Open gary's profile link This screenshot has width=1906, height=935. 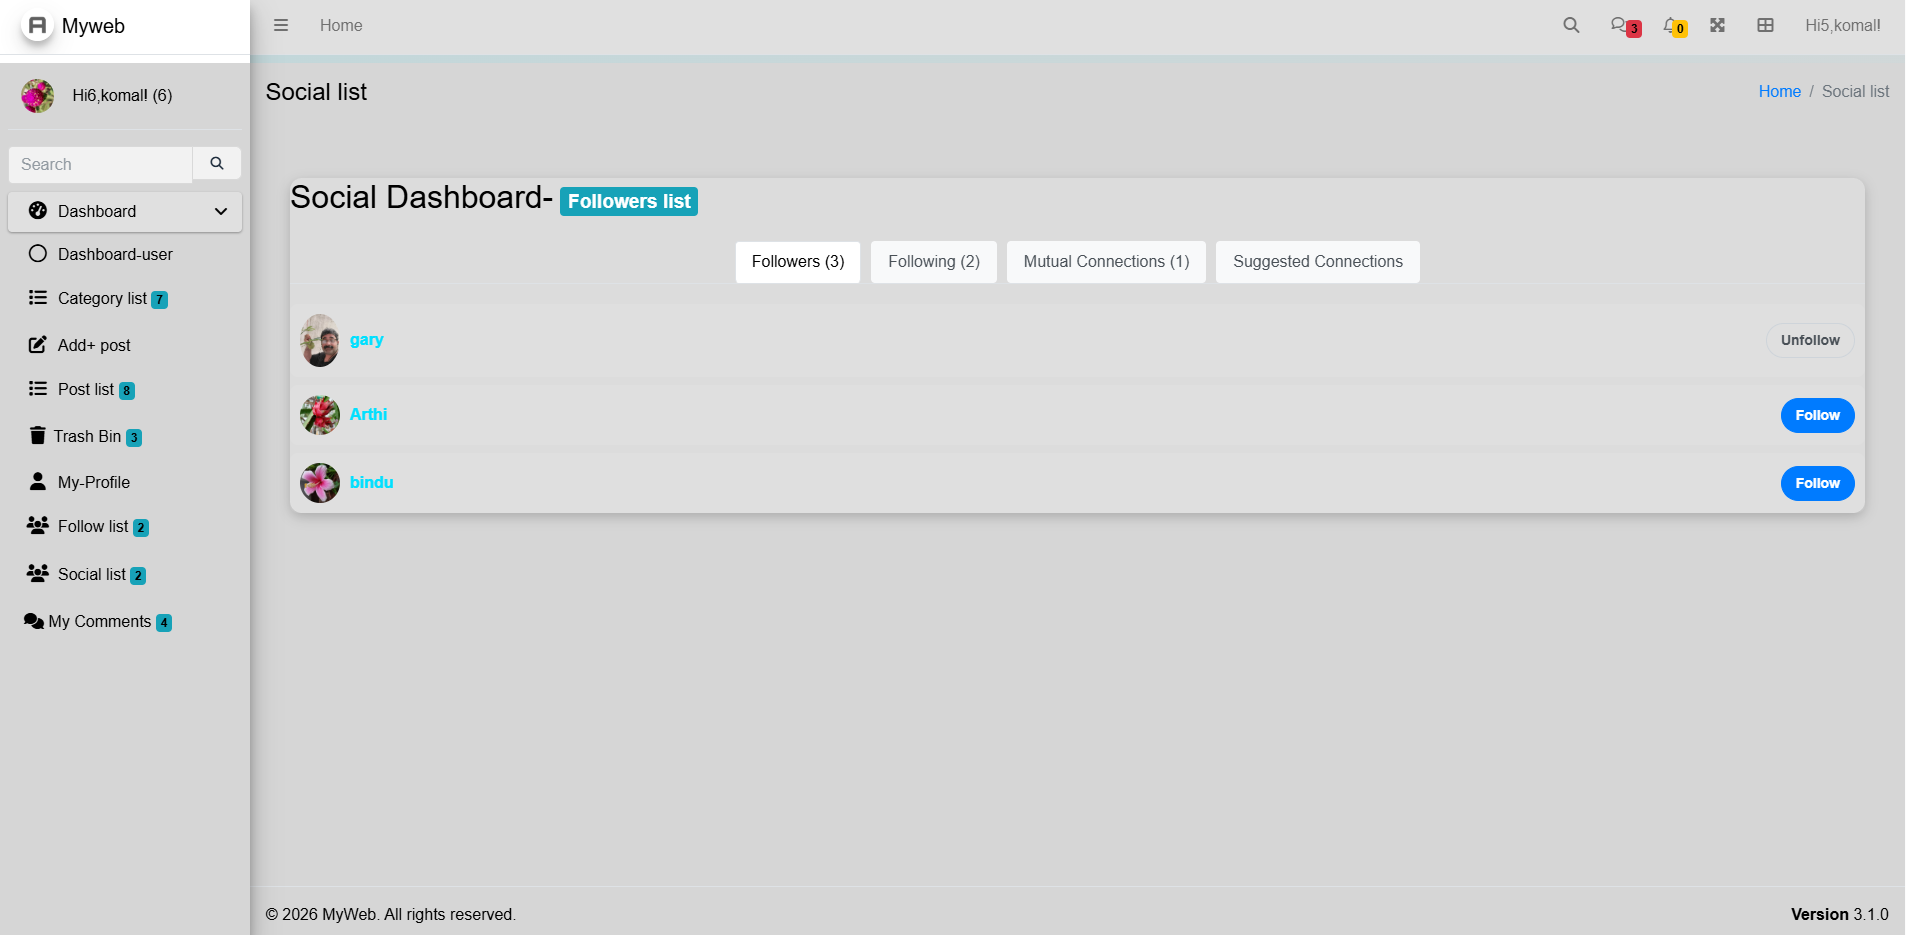coord(366,340)
